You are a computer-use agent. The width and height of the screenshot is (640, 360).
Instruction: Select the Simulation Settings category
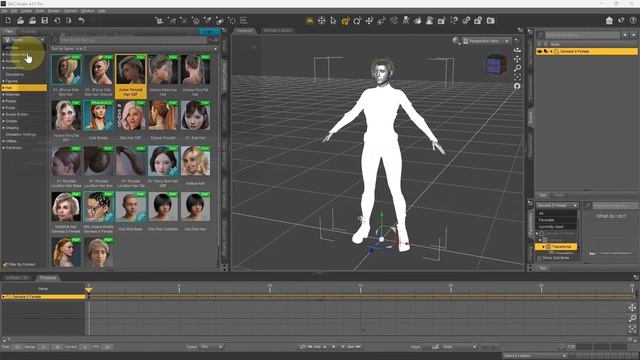pyautogui.click(x=24, y=134)
